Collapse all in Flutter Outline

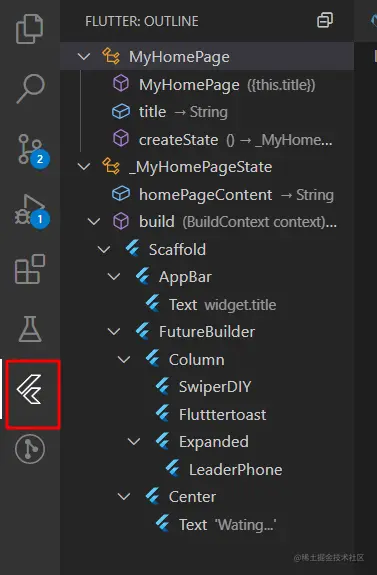(x=325, y=20)
